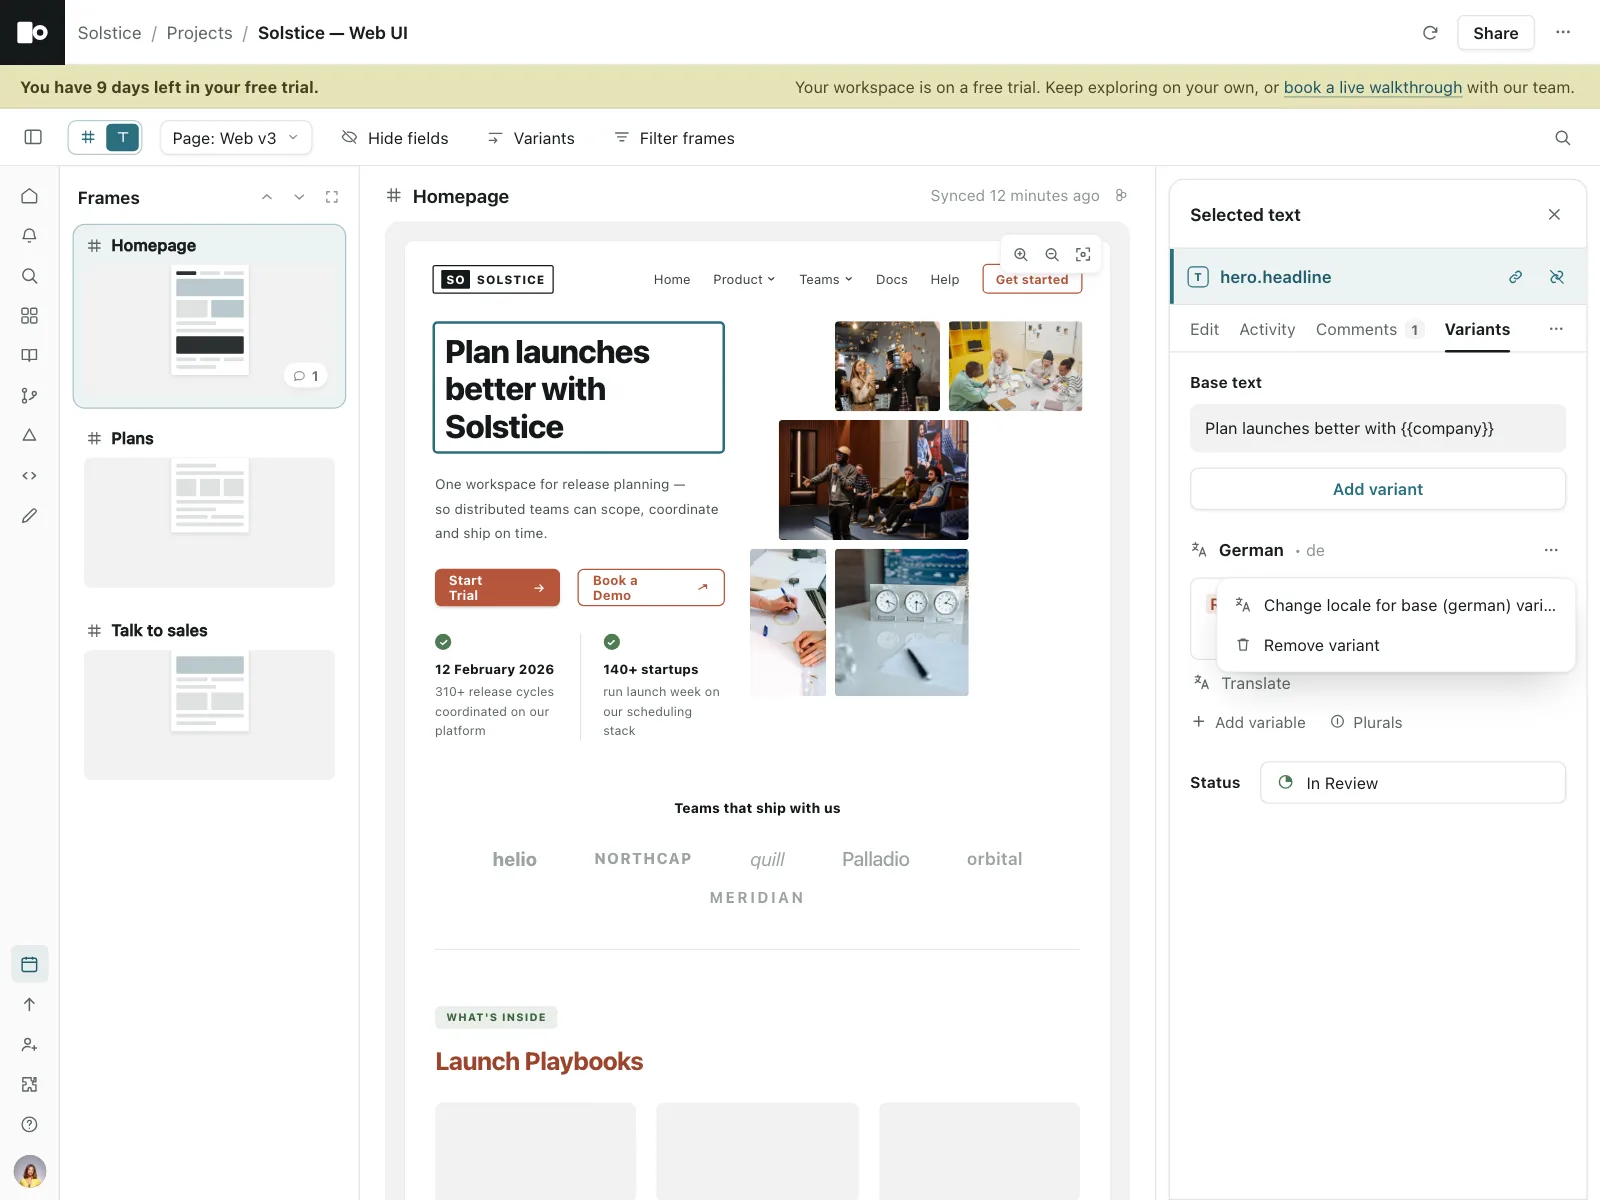Open Filter frames option
Screen dimensions: 1600x1200
point(674,138)
